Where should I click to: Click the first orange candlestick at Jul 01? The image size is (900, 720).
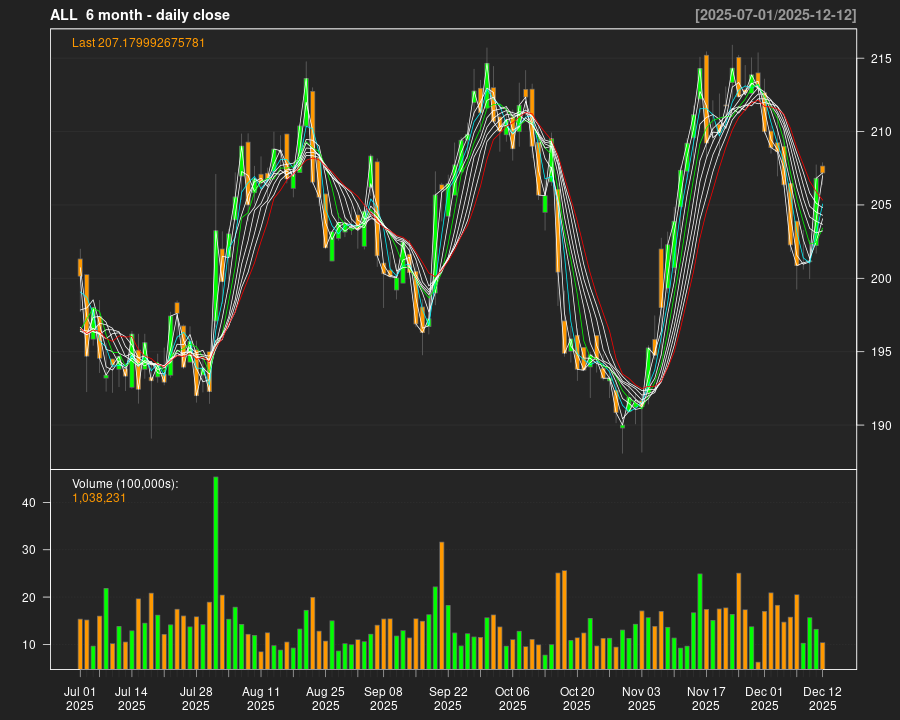[80, 267]
